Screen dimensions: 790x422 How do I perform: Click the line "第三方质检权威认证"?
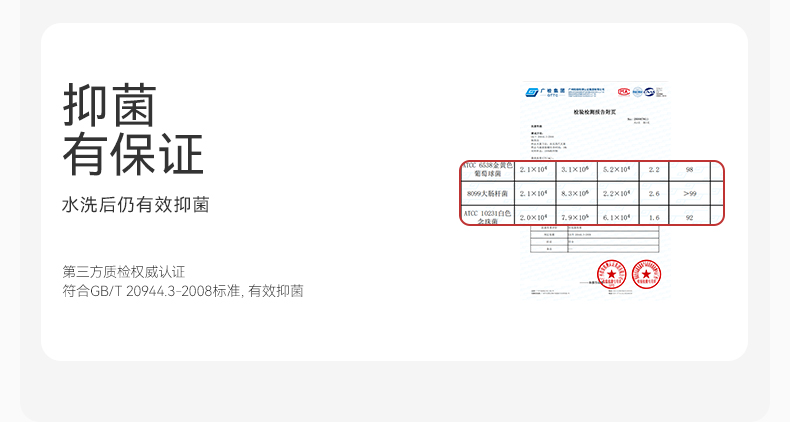tap(124, 272)
